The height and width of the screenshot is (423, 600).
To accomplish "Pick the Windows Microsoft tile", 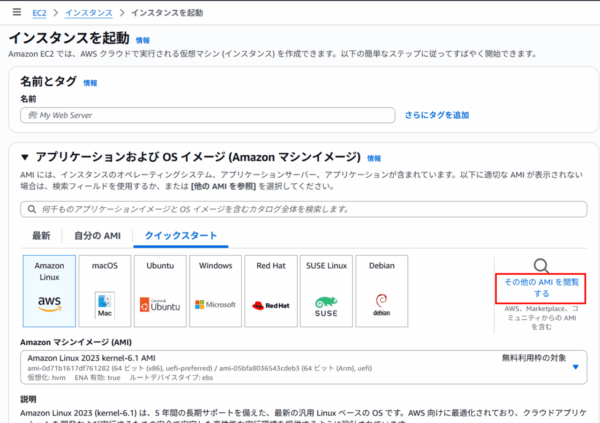I will (215, 291).
